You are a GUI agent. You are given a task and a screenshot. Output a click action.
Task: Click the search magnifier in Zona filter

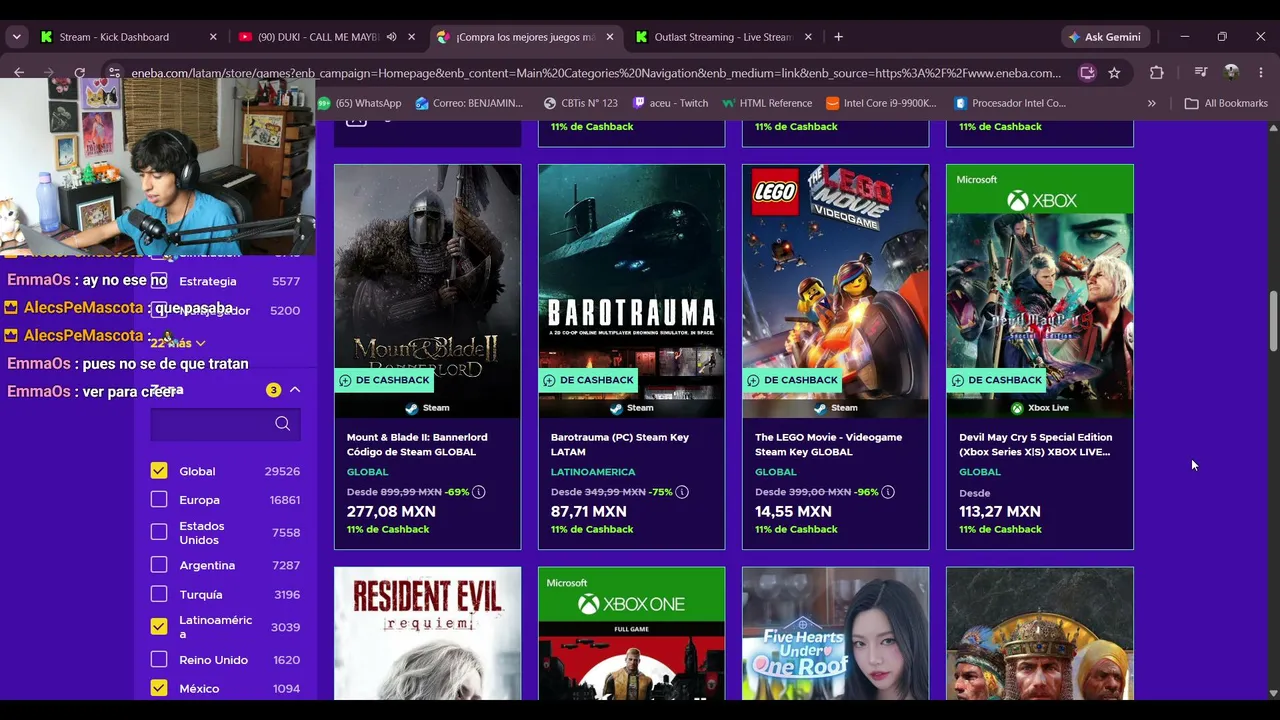(x=283, y=424)
